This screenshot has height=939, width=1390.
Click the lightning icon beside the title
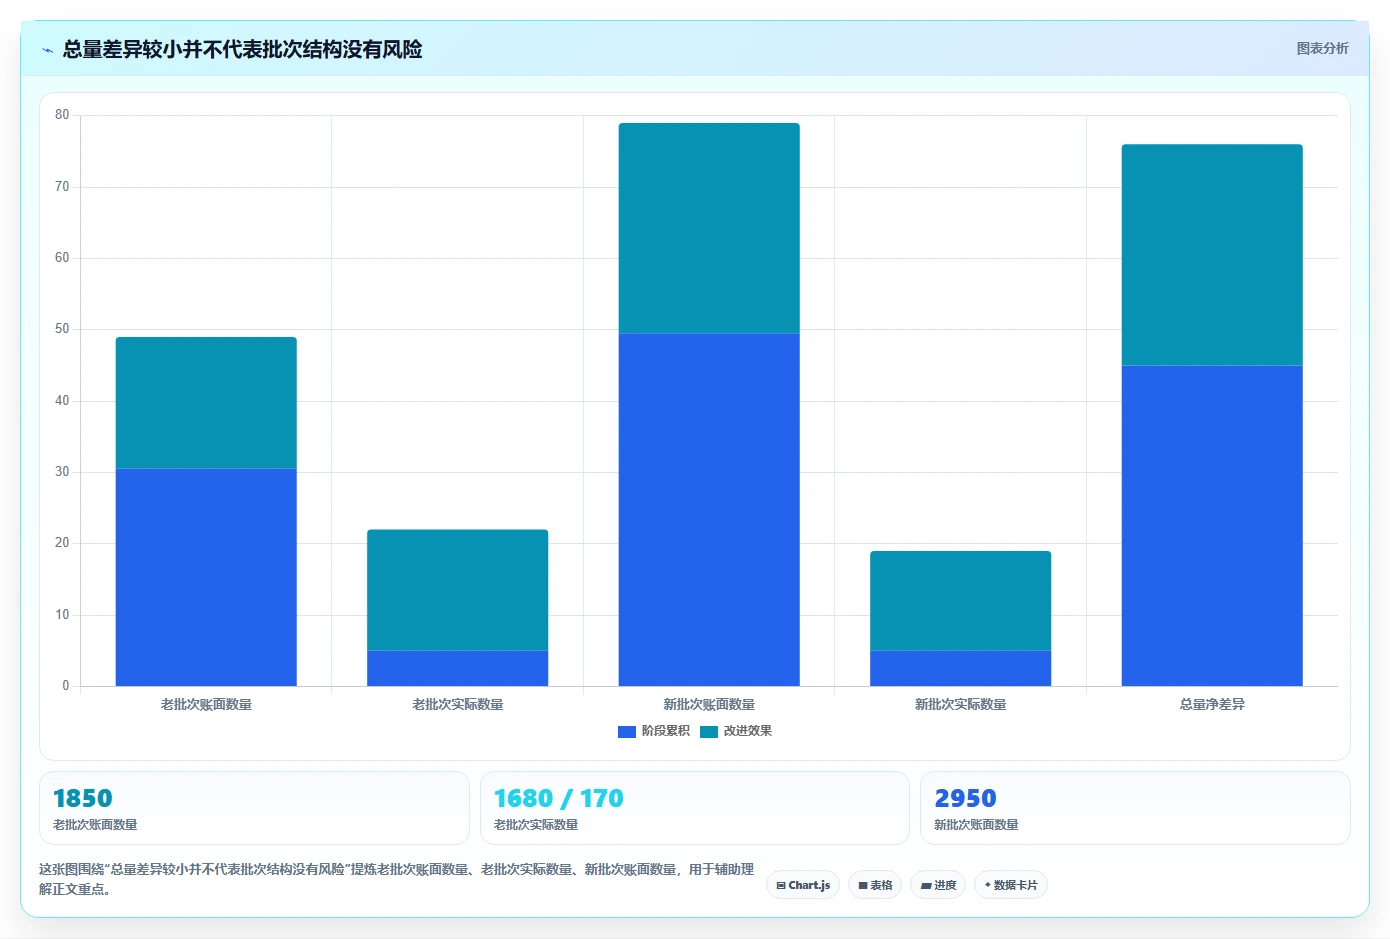pos(47,50)
